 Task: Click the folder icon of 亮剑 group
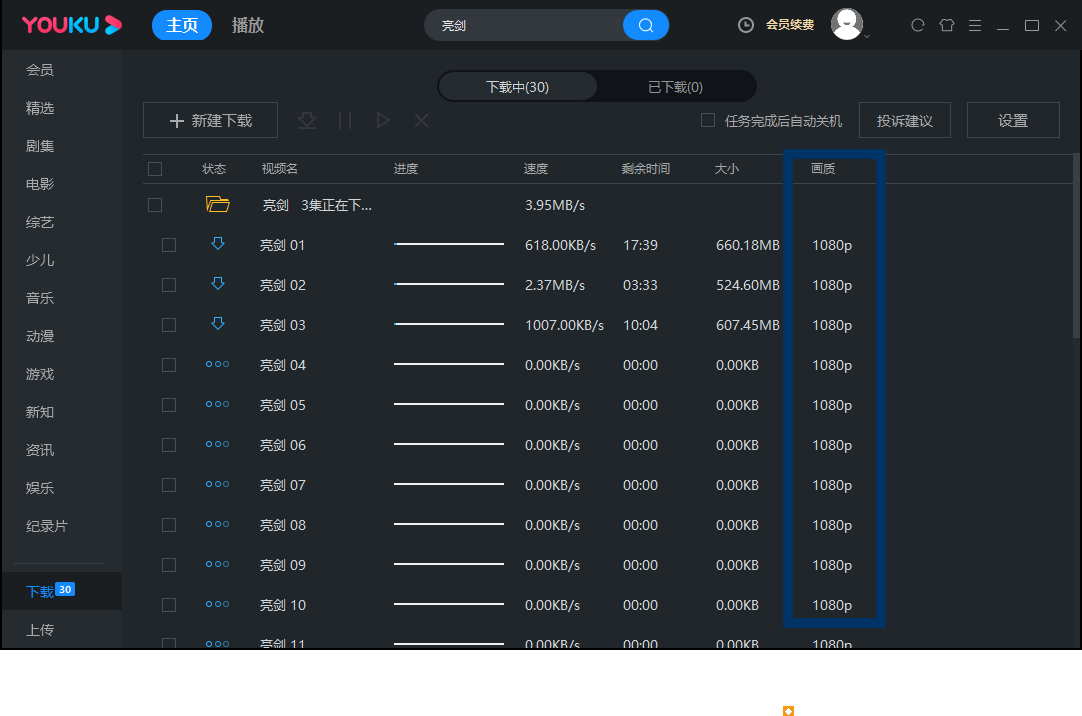217,204
